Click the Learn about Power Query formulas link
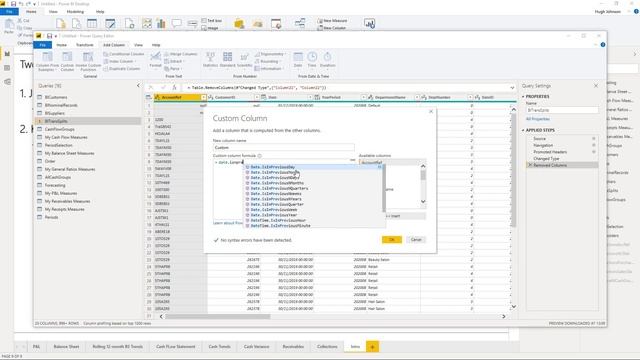The height and width of the screenshot is (360, 640). tap(228, 223)
